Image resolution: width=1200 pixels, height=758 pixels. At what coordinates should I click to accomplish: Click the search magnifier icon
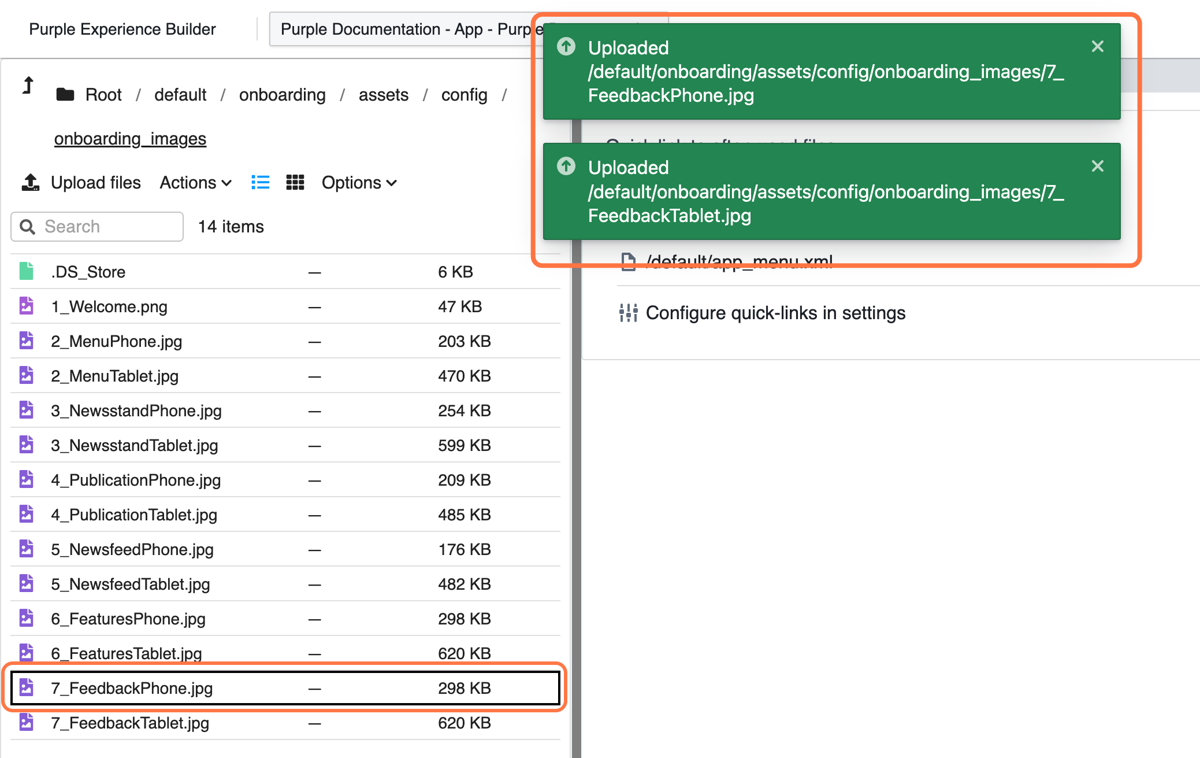(28, 227)
